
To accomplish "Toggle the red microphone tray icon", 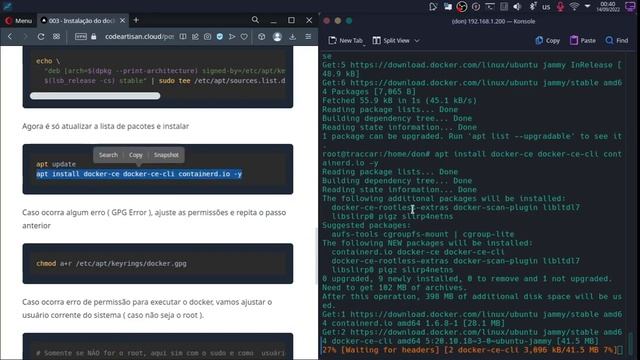I will point(560,7).
